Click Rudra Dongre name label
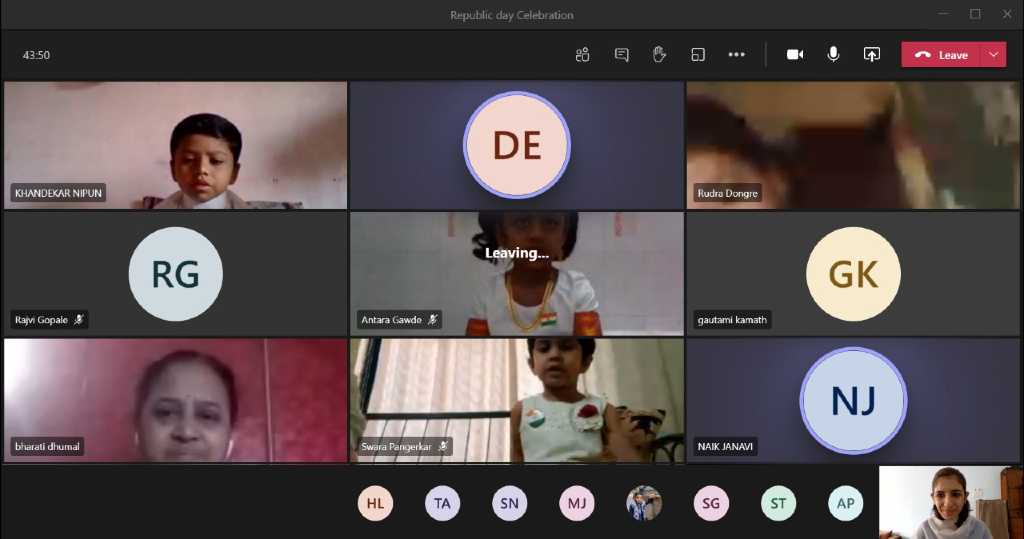 728,193
